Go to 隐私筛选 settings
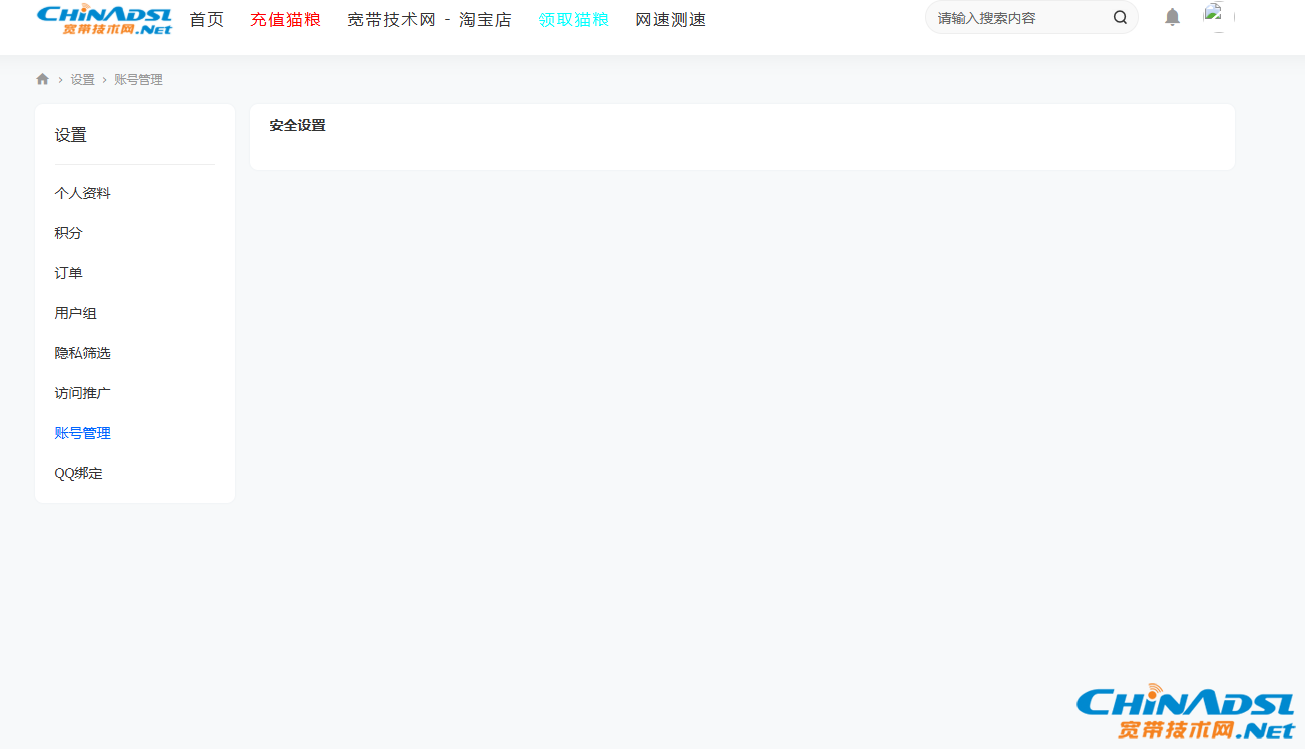Screen dimensions: 1305x749 (x=83, y=353)
